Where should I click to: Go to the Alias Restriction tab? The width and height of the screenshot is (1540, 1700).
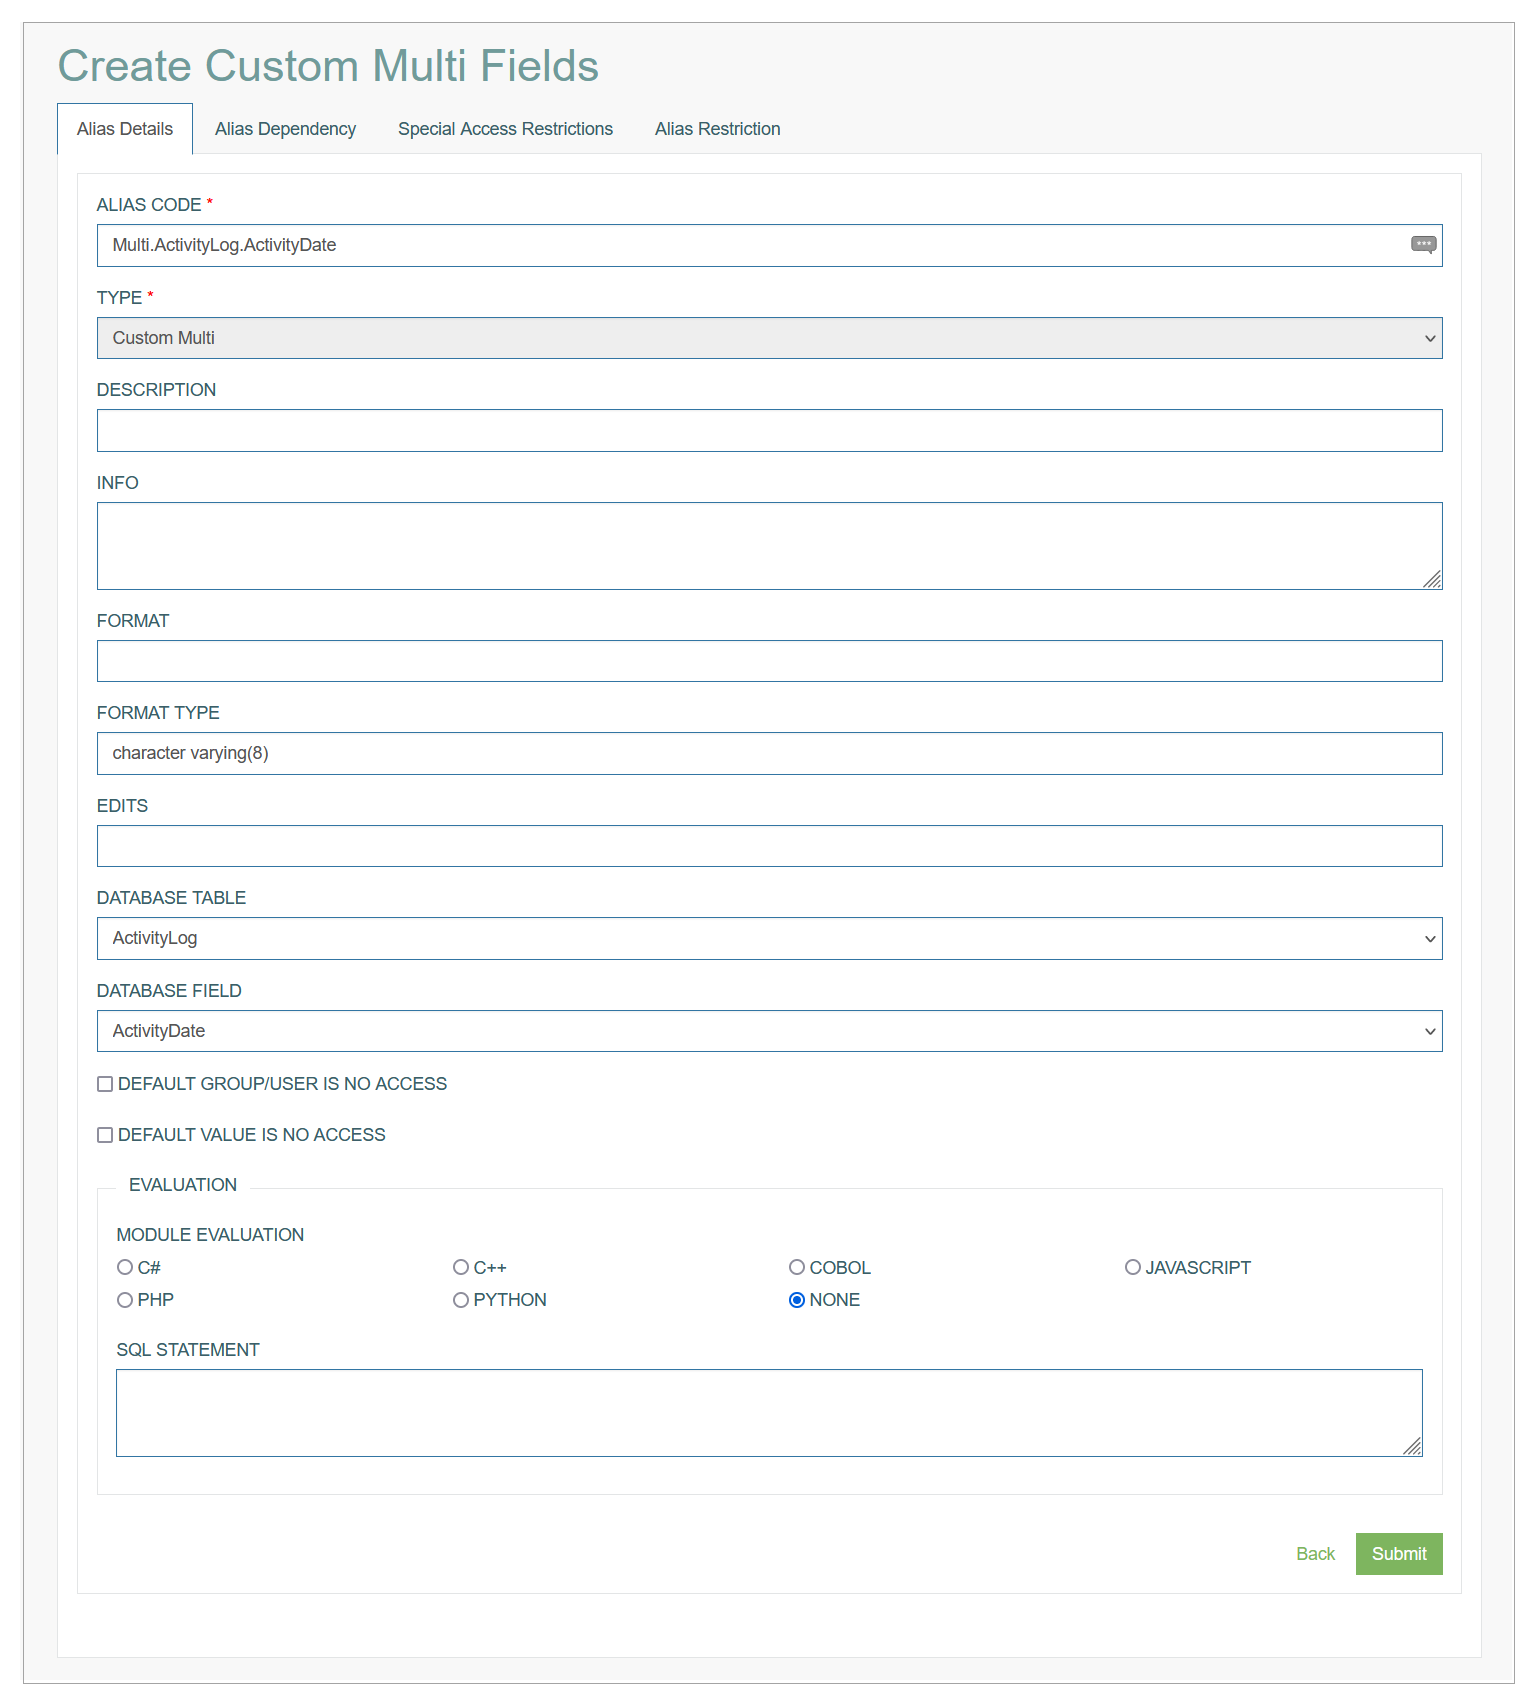tap(717, 129)
